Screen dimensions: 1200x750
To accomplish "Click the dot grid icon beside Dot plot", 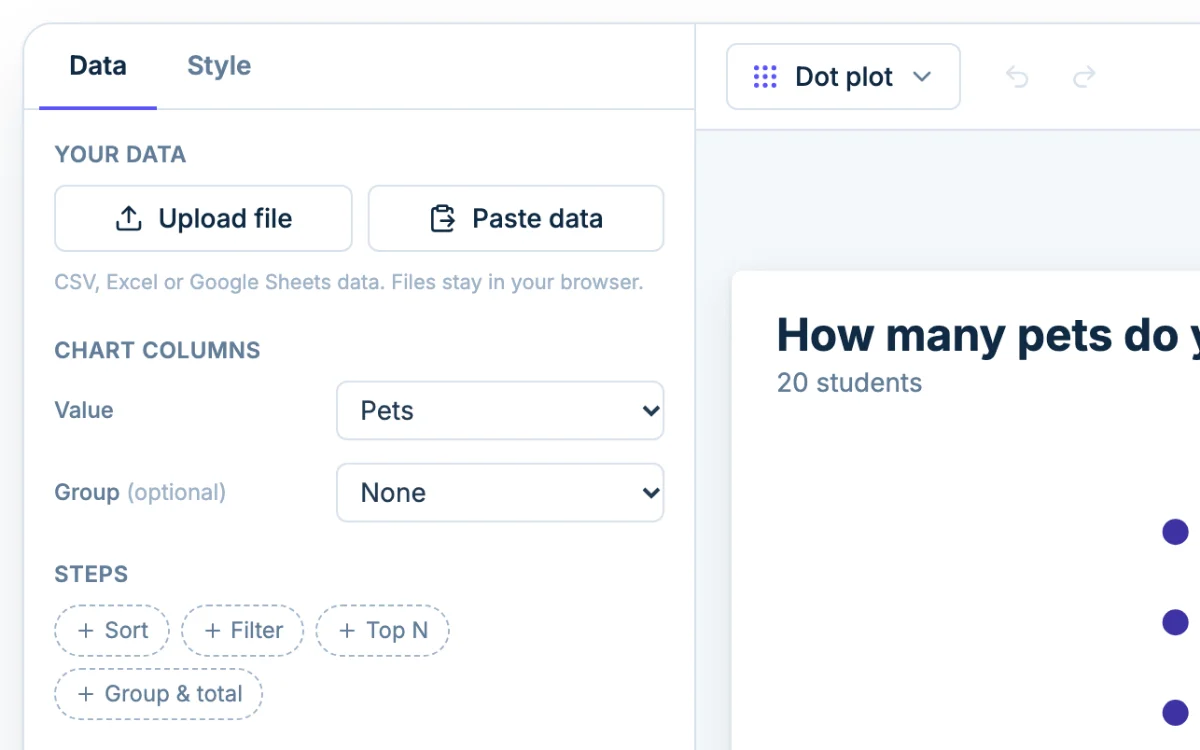I will click(x=765, y=77).
